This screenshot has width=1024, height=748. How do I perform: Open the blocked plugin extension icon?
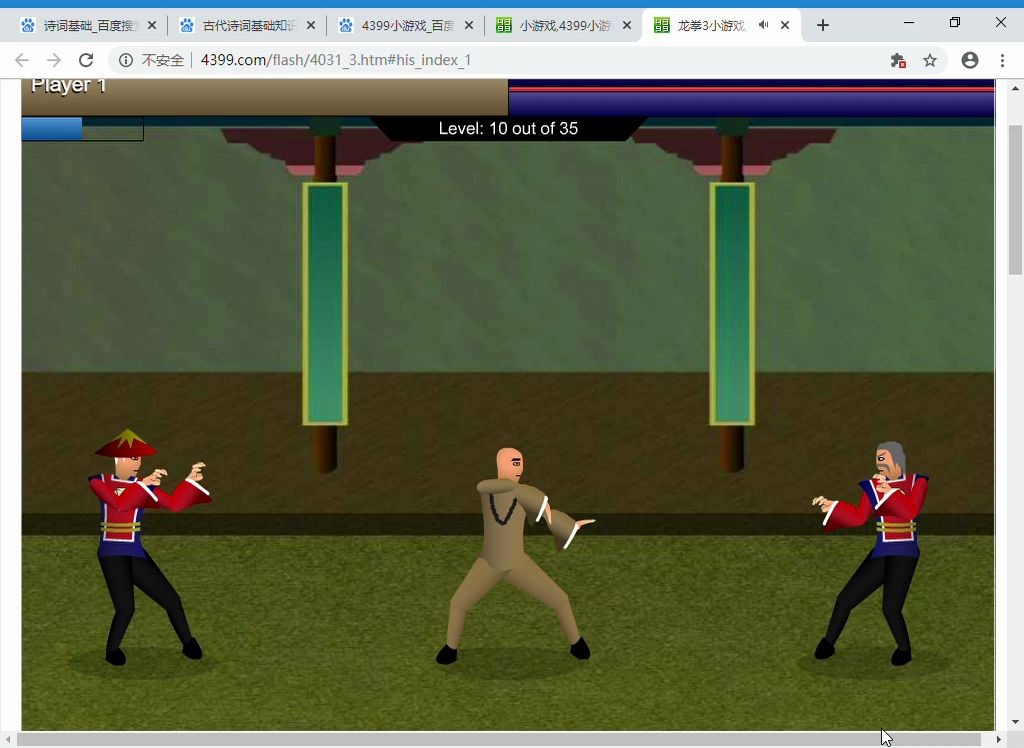pyautogui.click(x=898, y=60)
